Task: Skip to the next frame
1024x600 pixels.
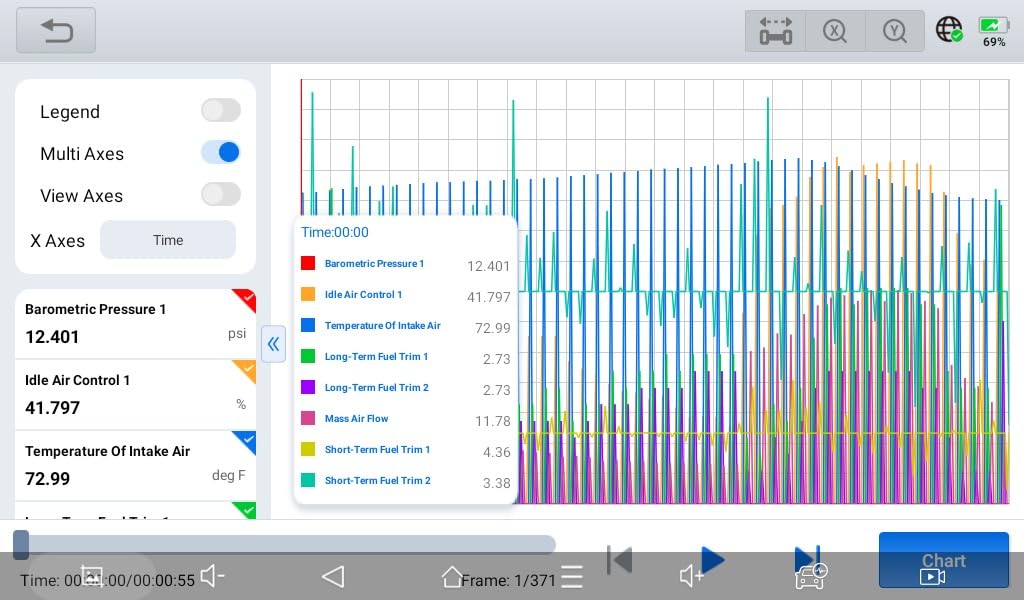Action: 806,559
